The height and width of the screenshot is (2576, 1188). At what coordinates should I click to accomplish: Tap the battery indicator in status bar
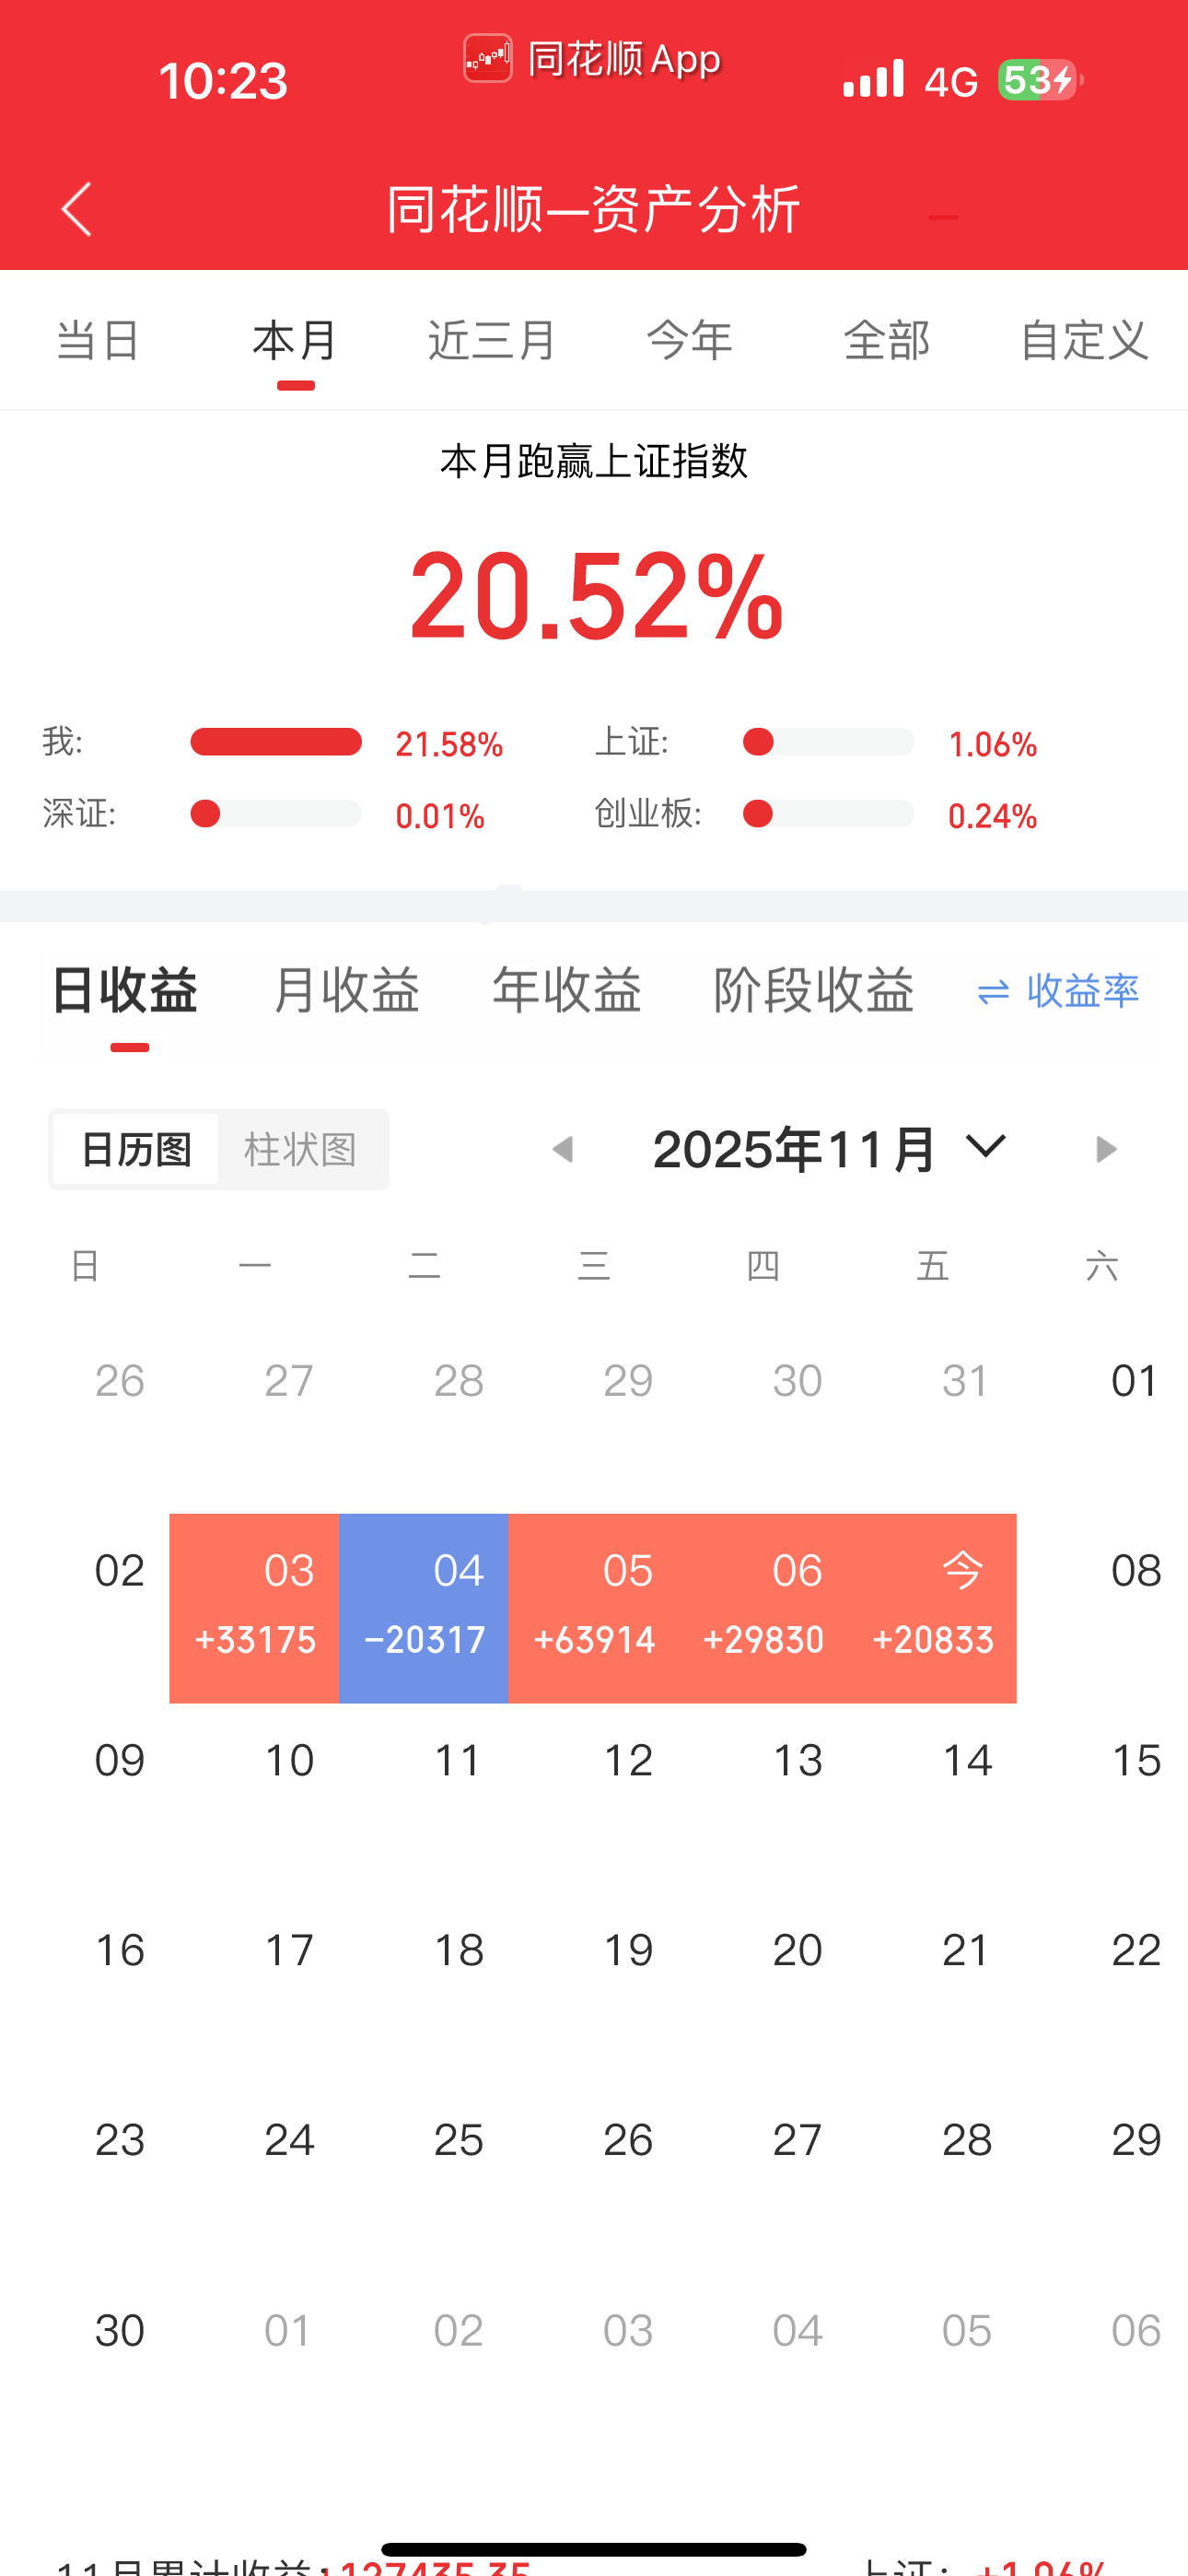[x=1040, y=80]
